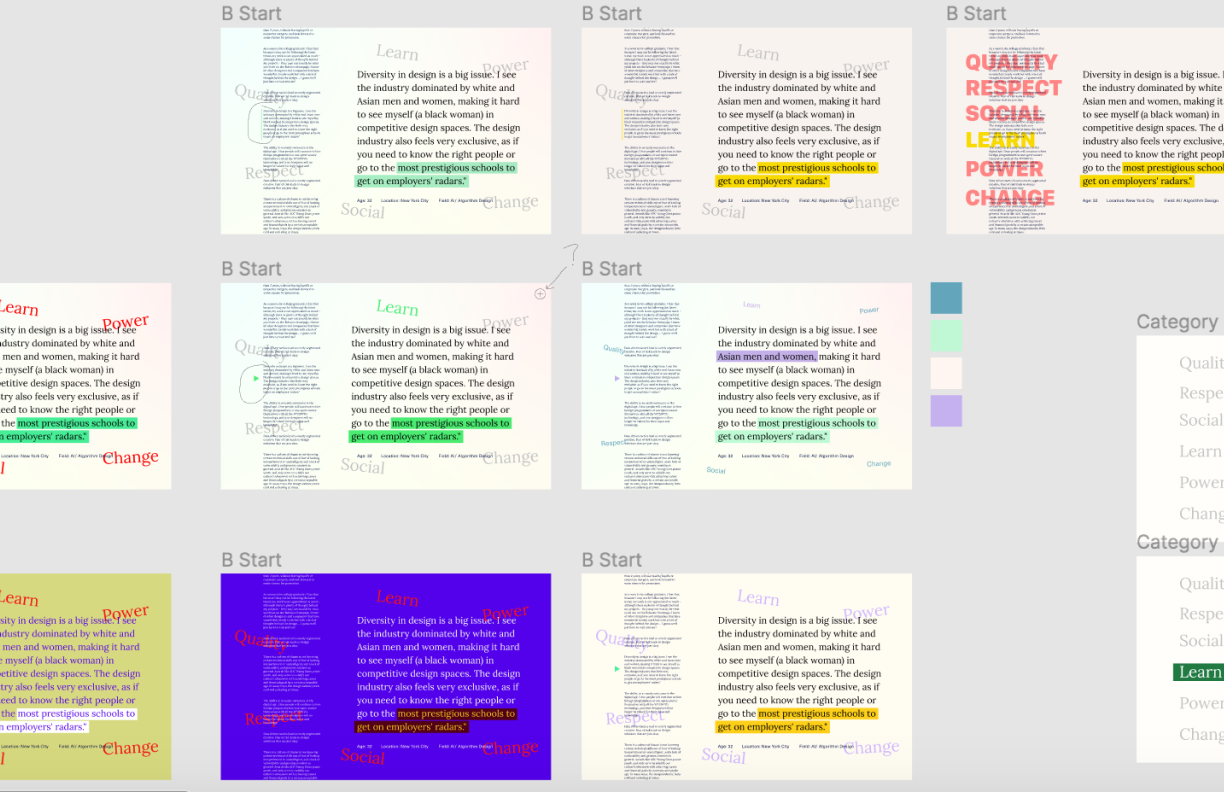Screen dimensions: 1224x792
Task: Select Social in the lower Category list
Action: pos(1201,641)
